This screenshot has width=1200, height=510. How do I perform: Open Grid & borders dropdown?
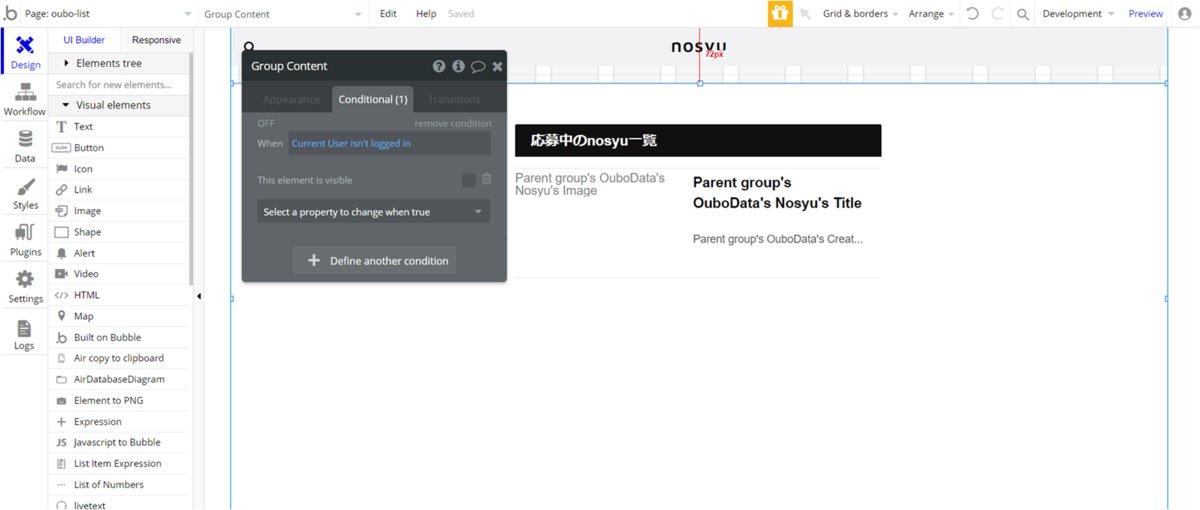(x=860, y=14)
